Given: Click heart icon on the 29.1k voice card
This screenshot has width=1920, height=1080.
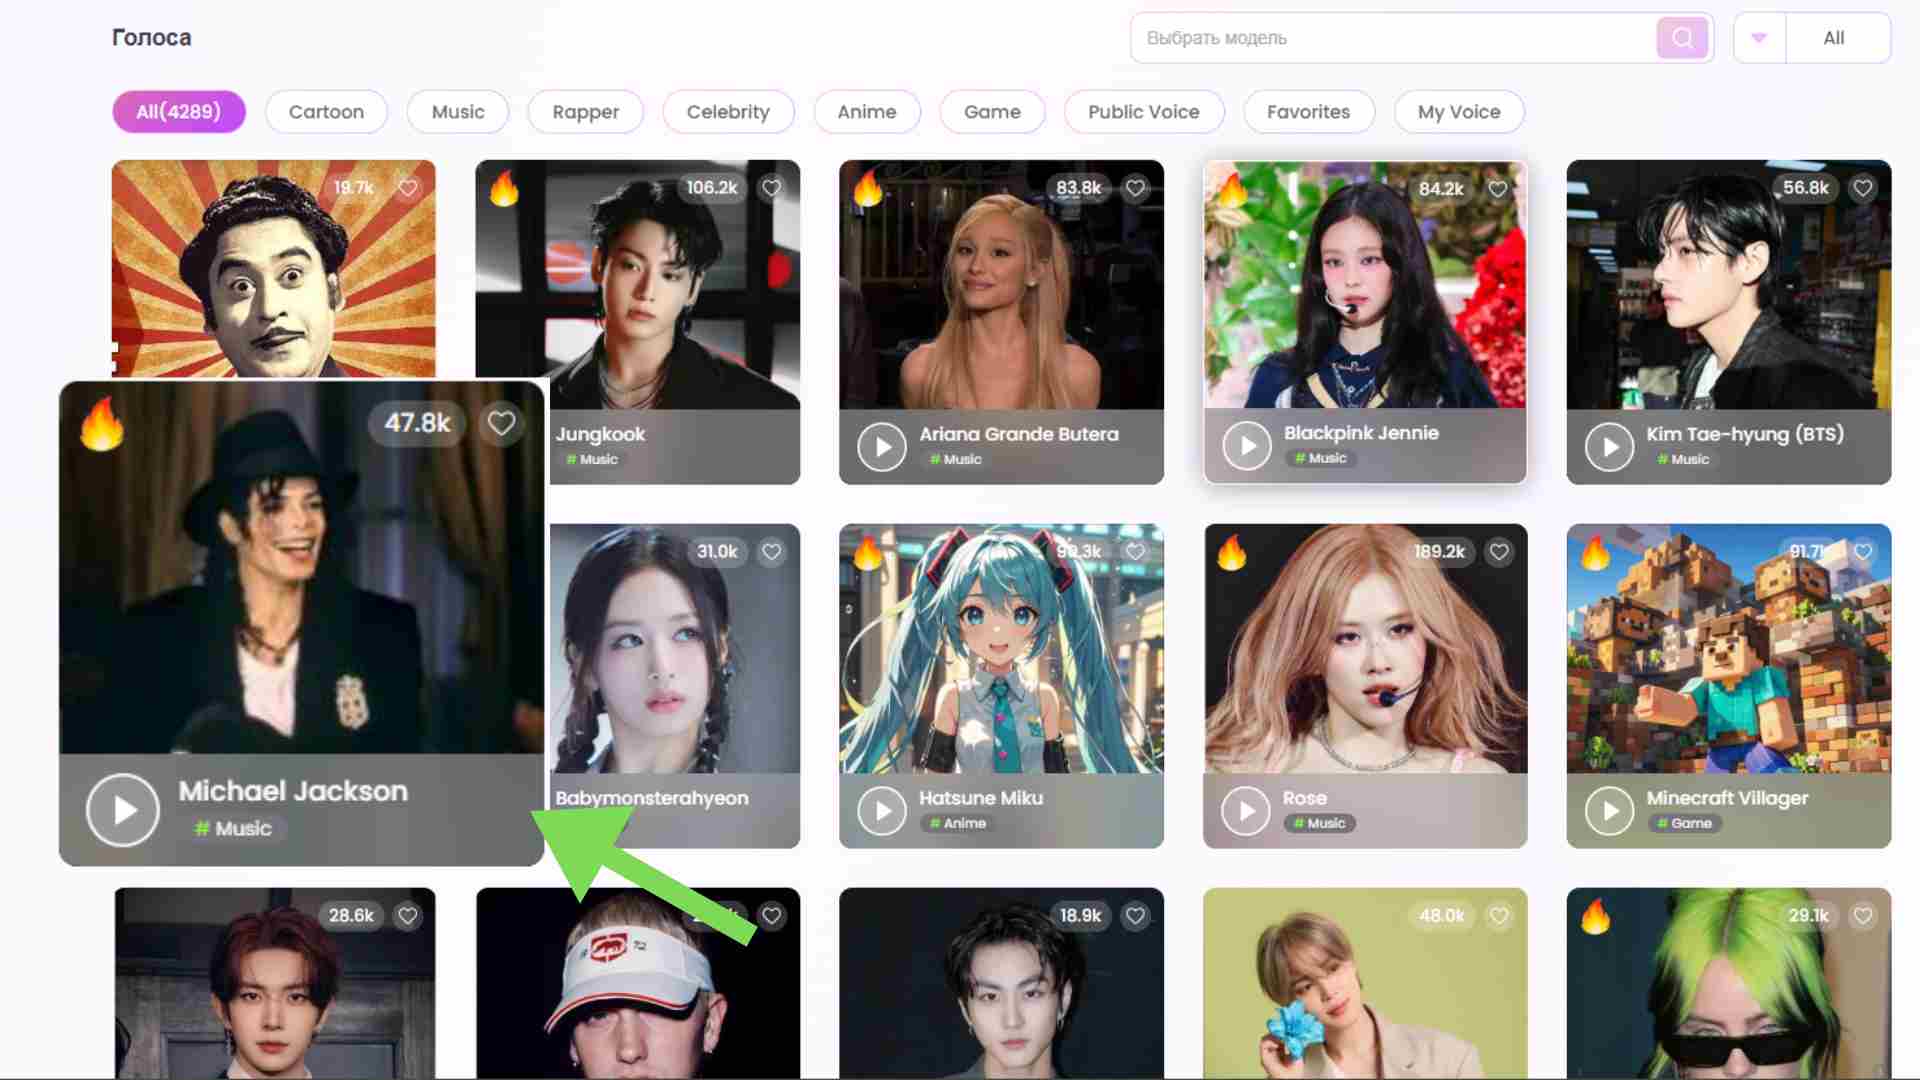Looking at the screenshot, I should pyautogui.click(x=1863, y=916).
